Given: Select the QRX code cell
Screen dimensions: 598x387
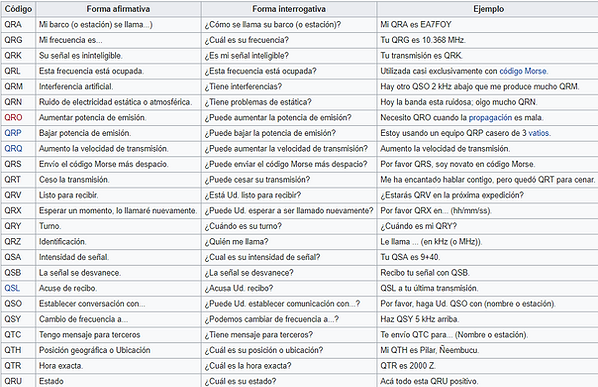Looking at the screenshot, I should click(18, 210).
